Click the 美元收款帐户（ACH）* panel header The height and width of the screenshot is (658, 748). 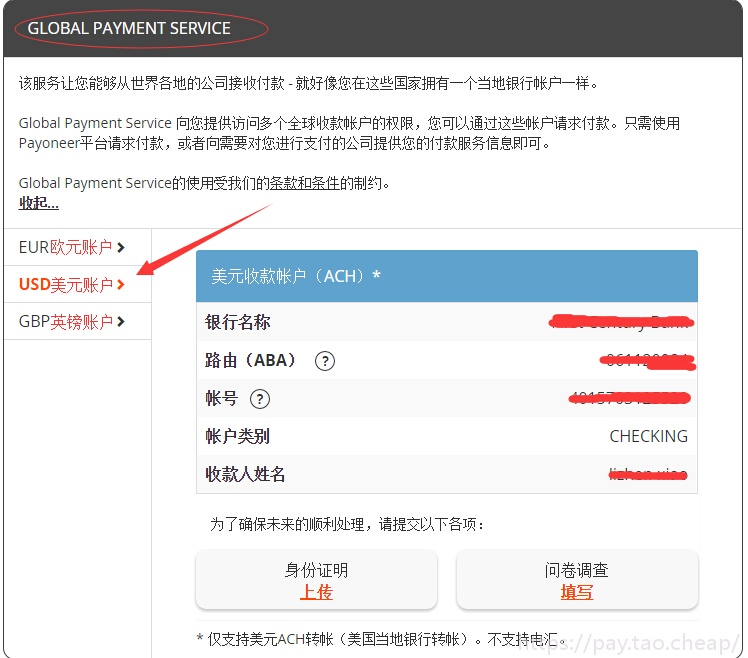(447, 276)
